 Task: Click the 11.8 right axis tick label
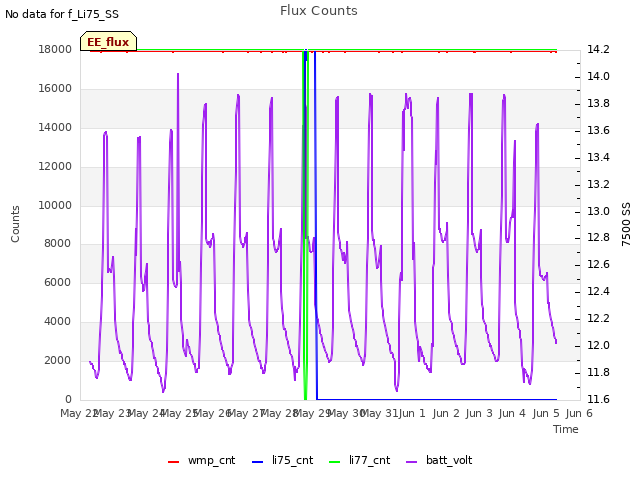point(598,372)
